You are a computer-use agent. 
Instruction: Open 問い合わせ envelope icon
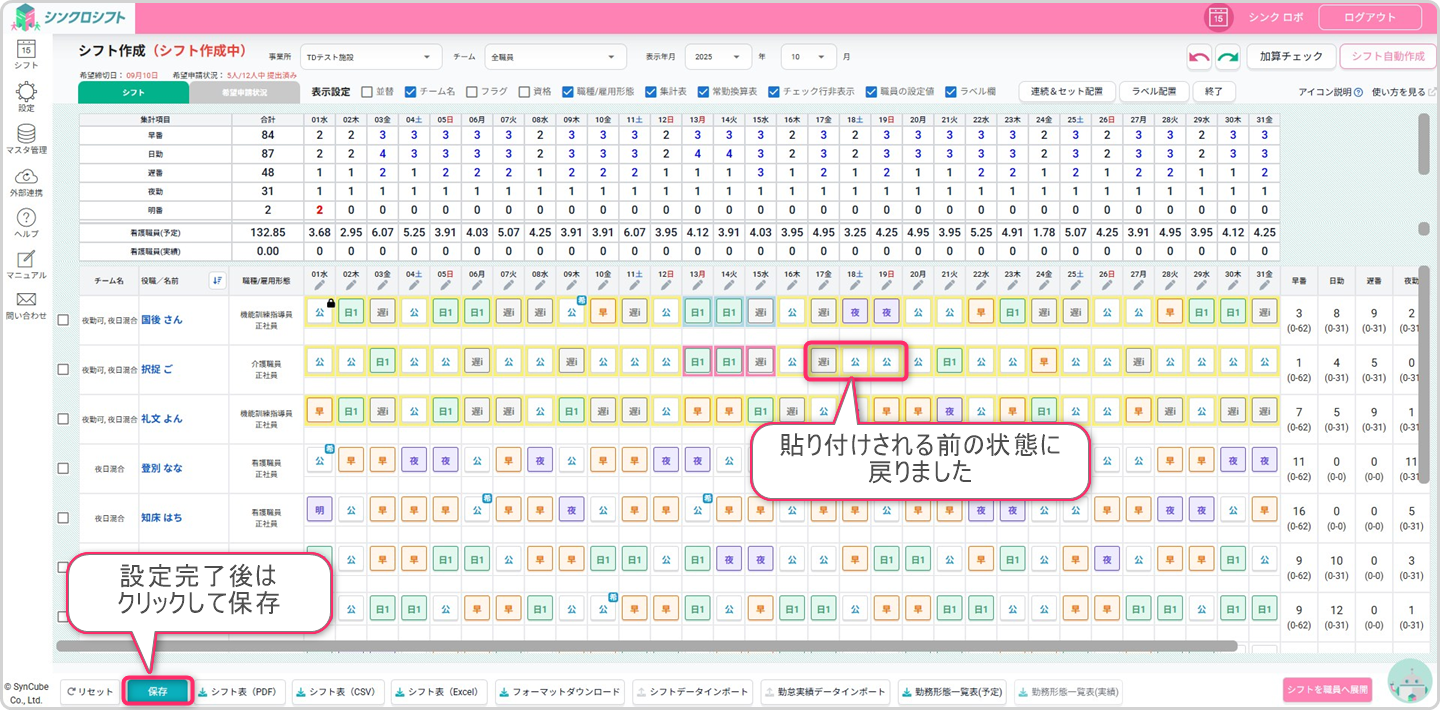click(x=26, y=302)
